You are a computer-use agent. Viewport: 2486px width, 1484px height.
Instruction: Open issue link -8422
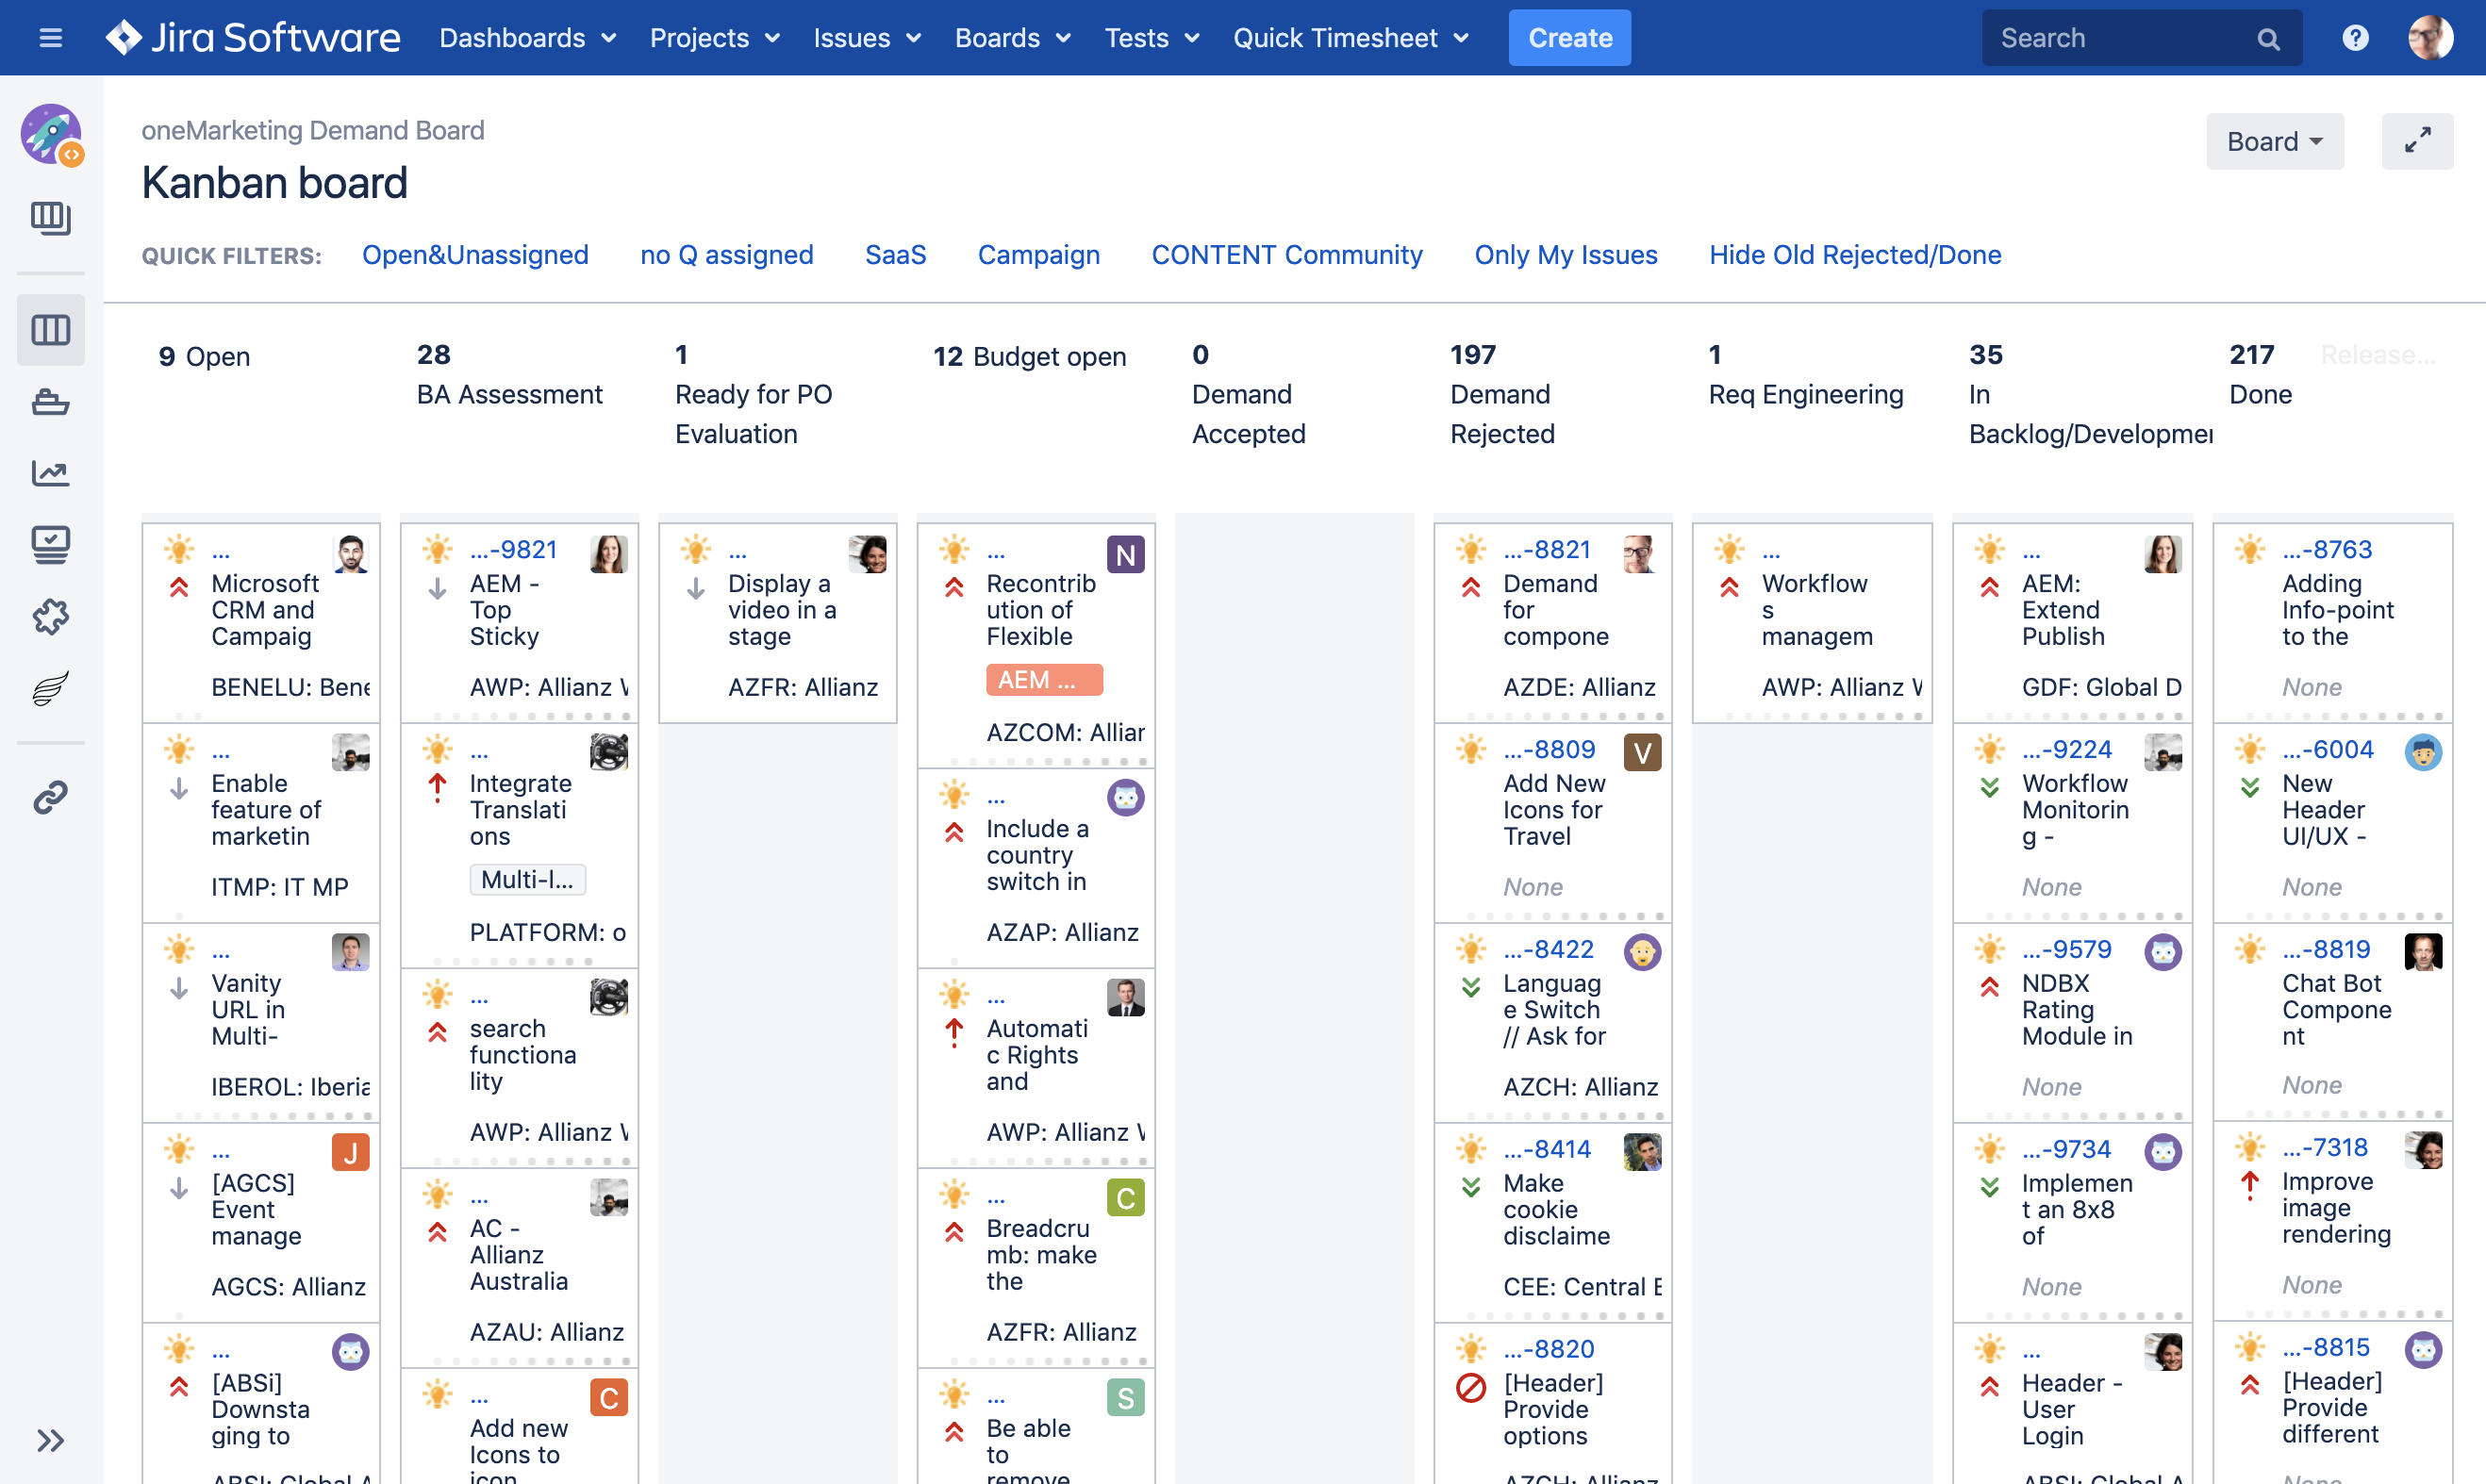(1548, 949)
